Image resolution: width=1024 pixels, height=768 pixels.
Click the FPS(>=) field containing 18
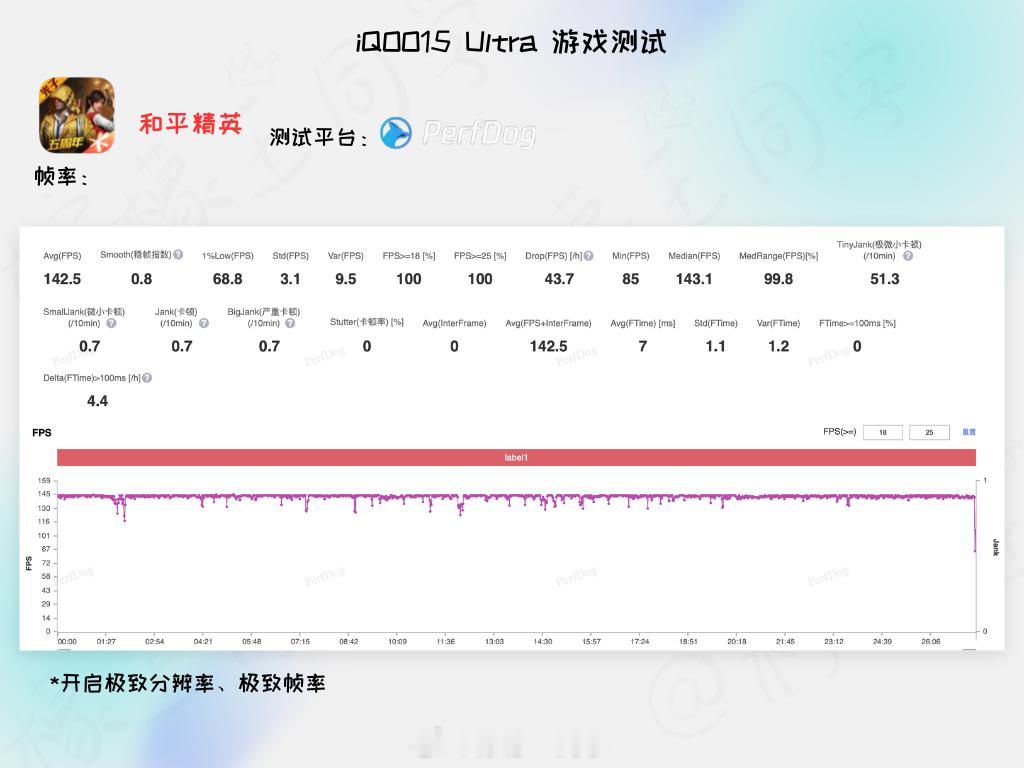click(882, 432)
